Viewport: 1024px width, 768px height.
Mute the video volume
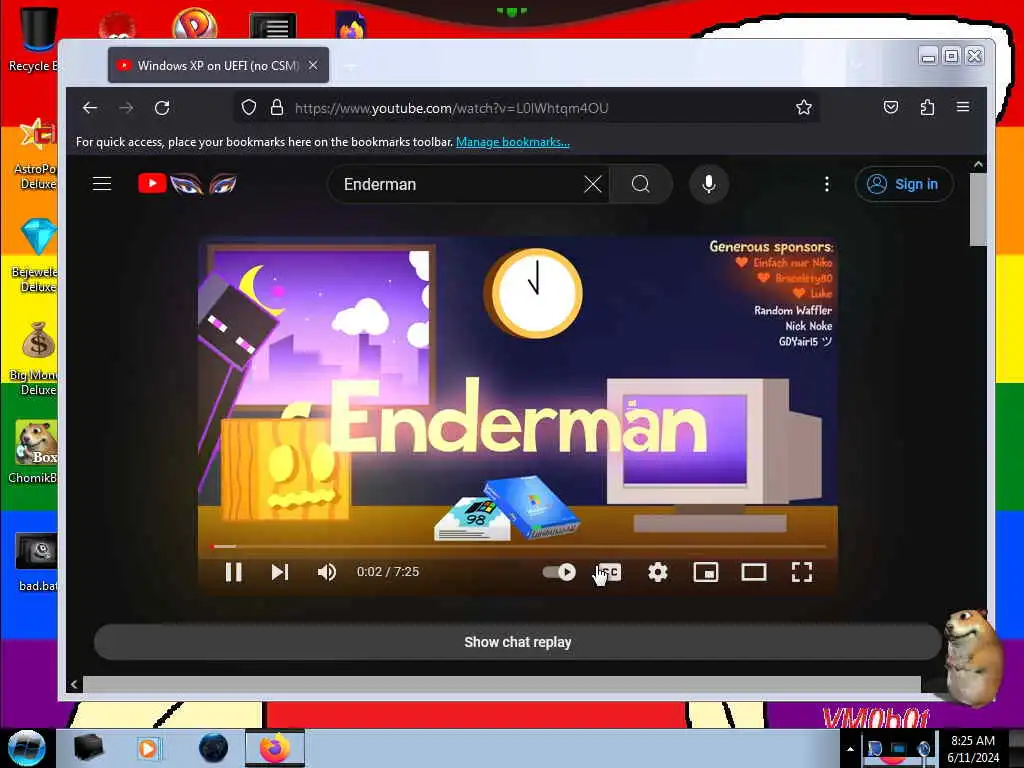pos(327,572)
